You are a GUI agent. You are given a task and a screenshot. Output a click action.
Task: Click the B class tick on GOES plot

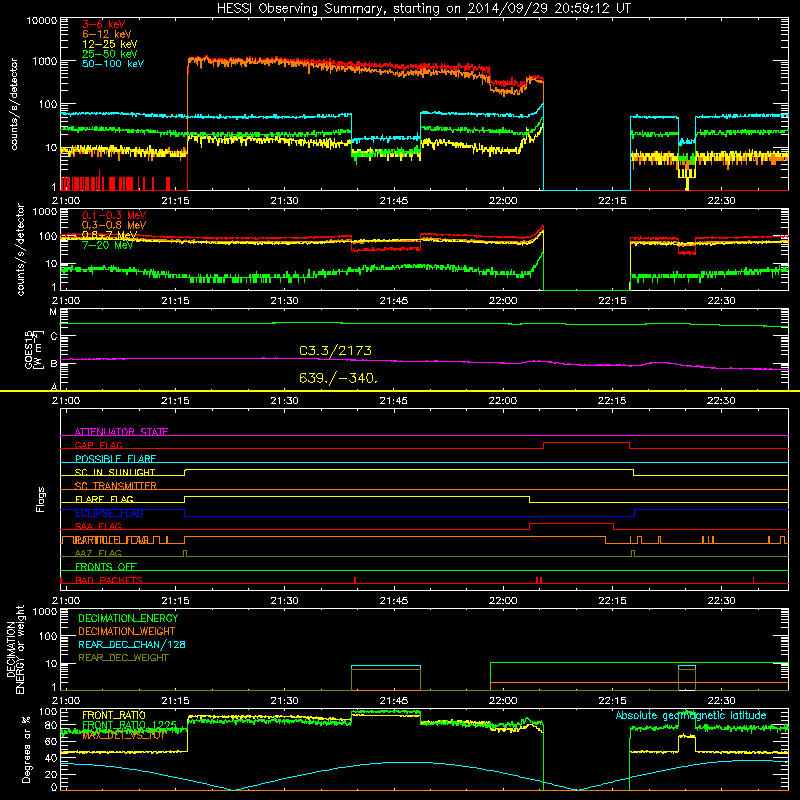[x=54, y=364]
